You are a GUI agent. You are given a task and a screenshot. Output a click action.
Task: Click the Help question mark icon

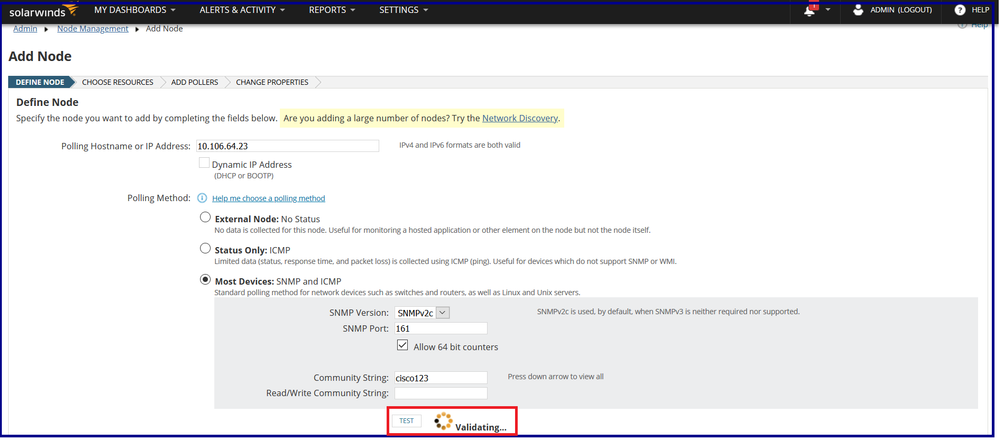[x=960, y=10]
